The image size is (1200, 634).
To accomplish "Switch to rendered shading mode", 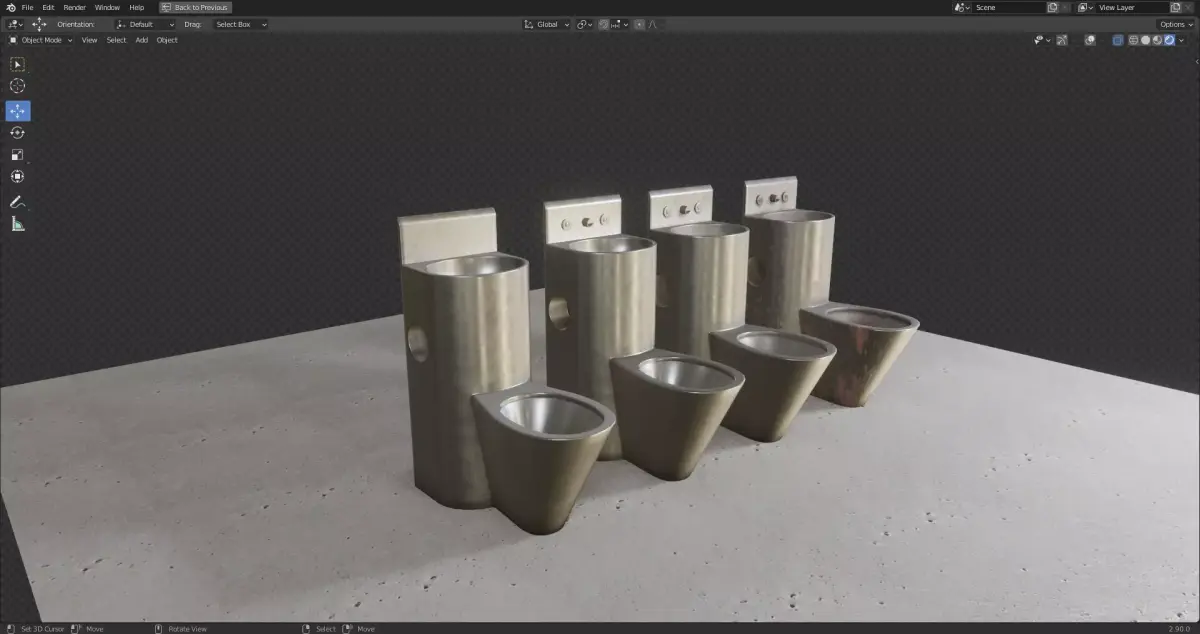I will coord(1168,40).
